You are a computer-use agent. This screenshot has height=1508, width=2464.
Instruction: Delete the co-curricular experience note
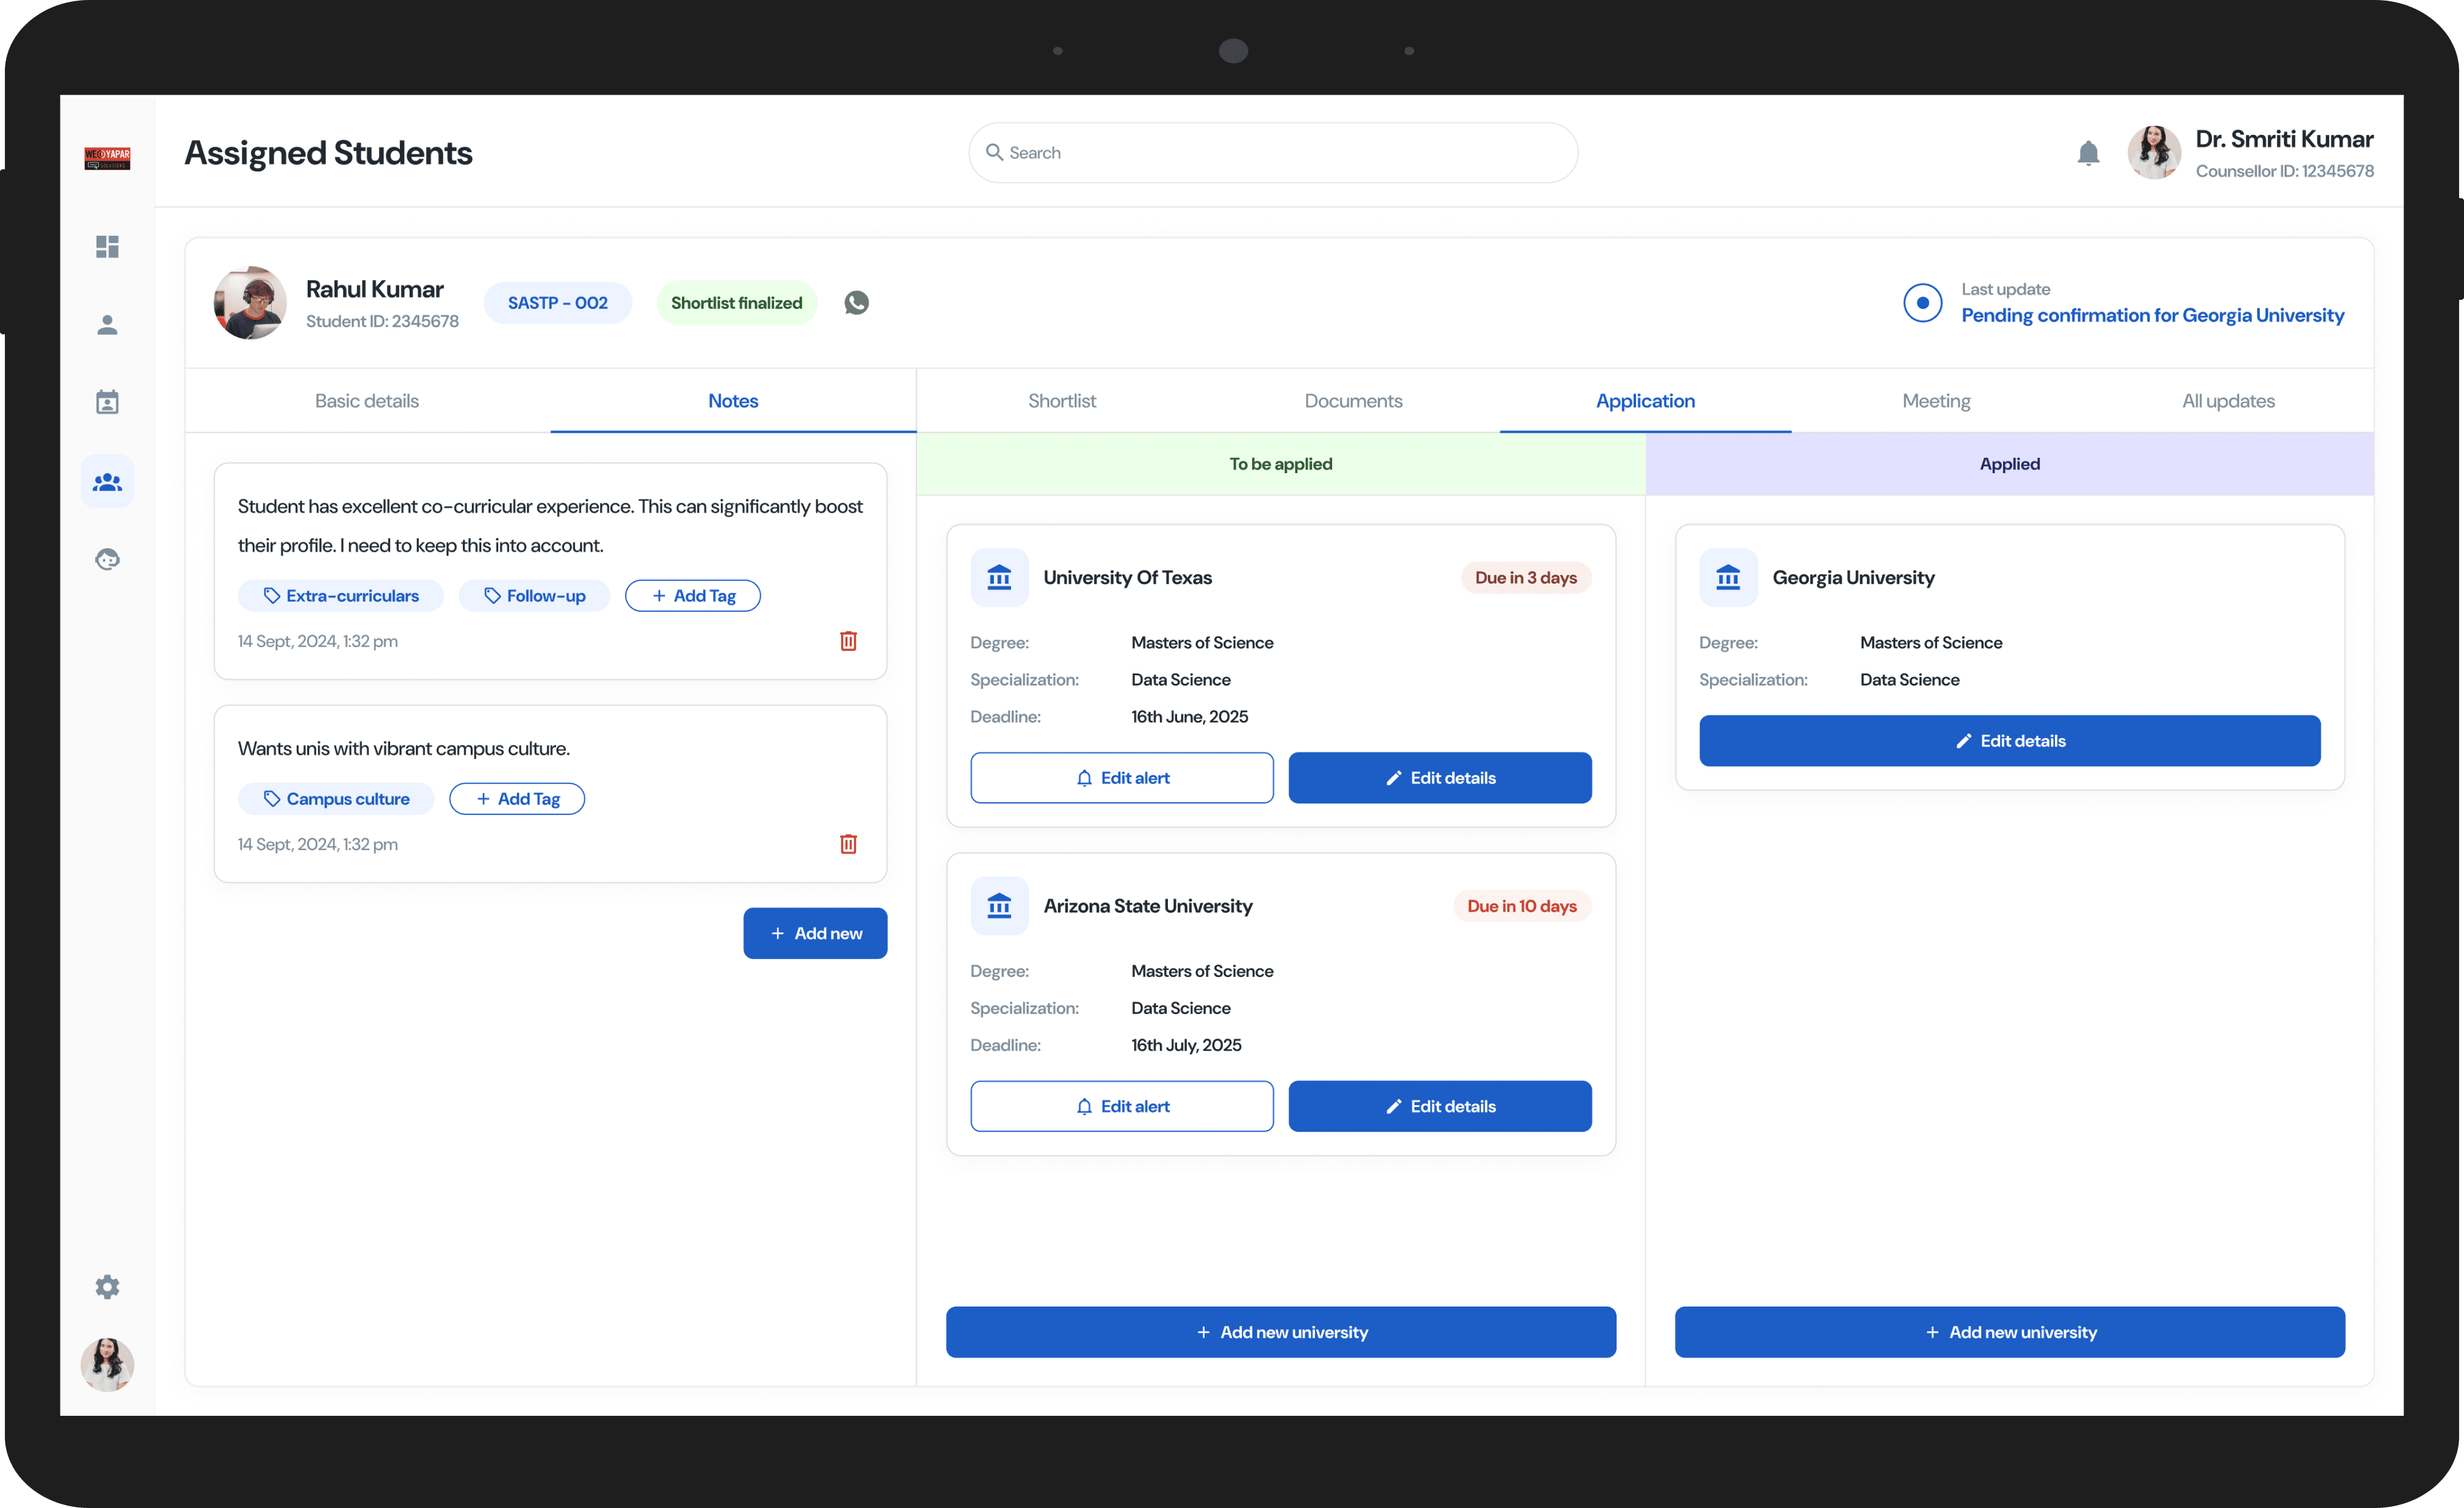coord(848,641)
